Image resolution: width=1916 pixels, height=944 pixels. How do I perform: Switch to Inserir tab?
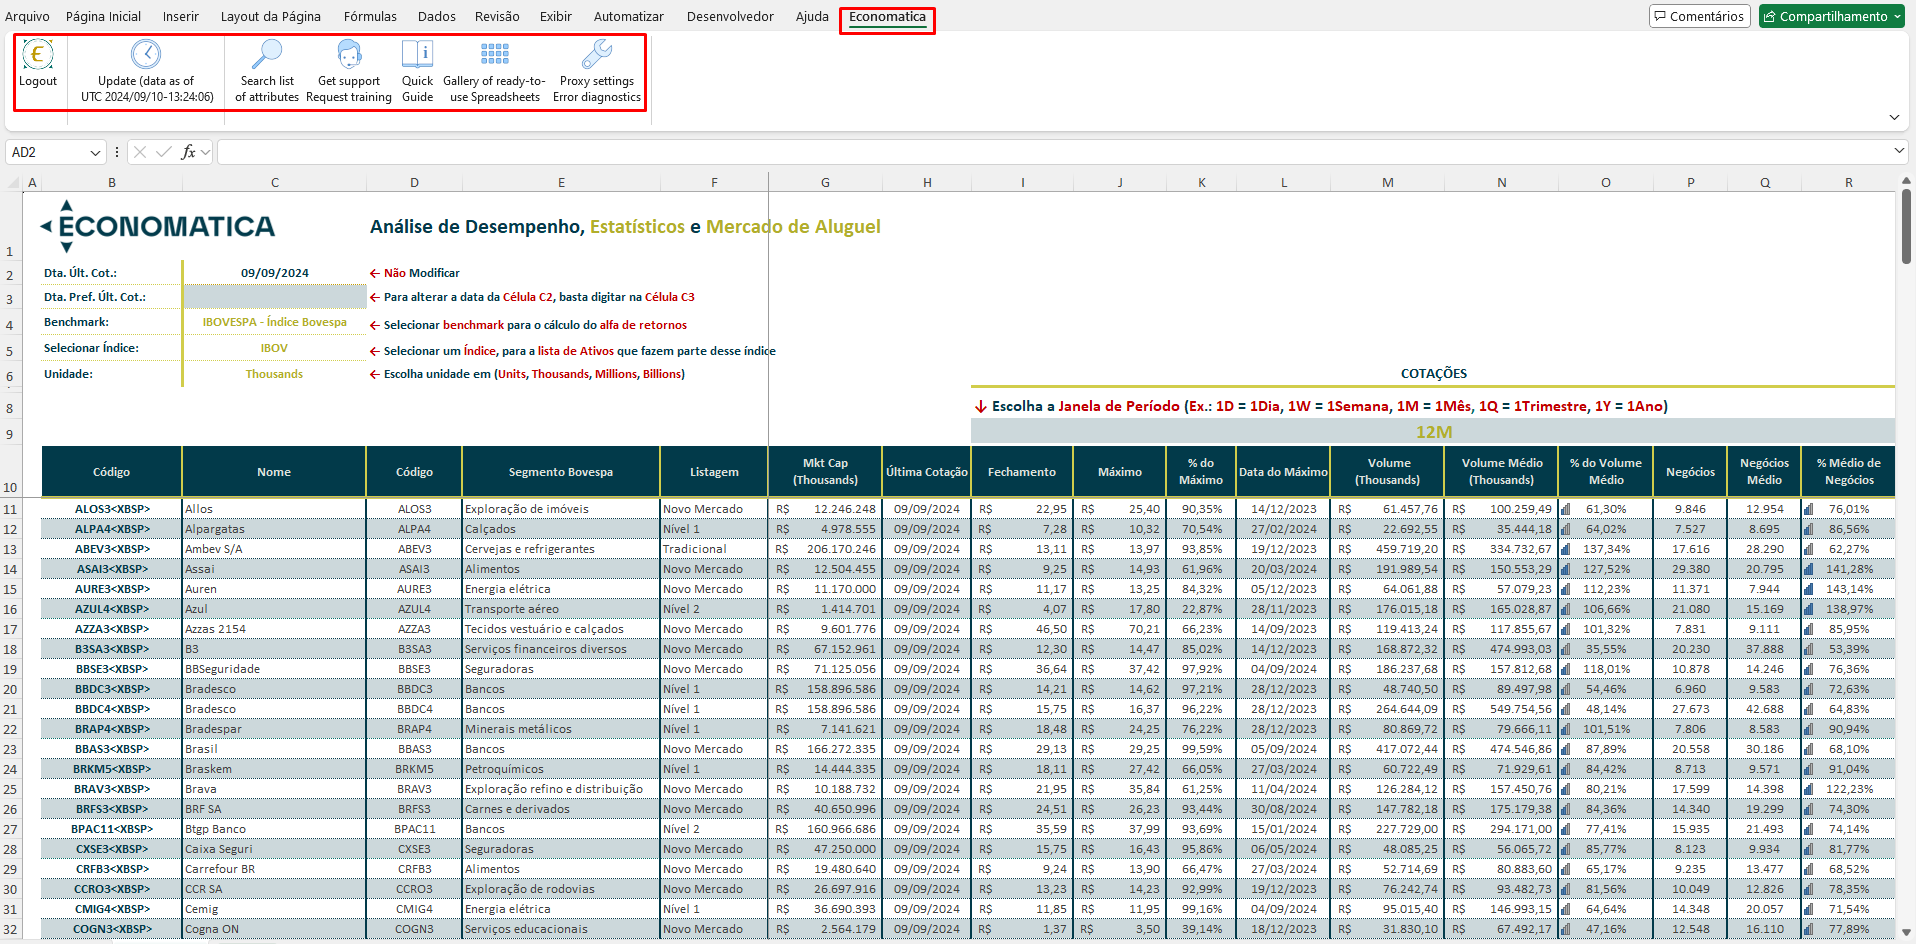(x=181, y=16)
